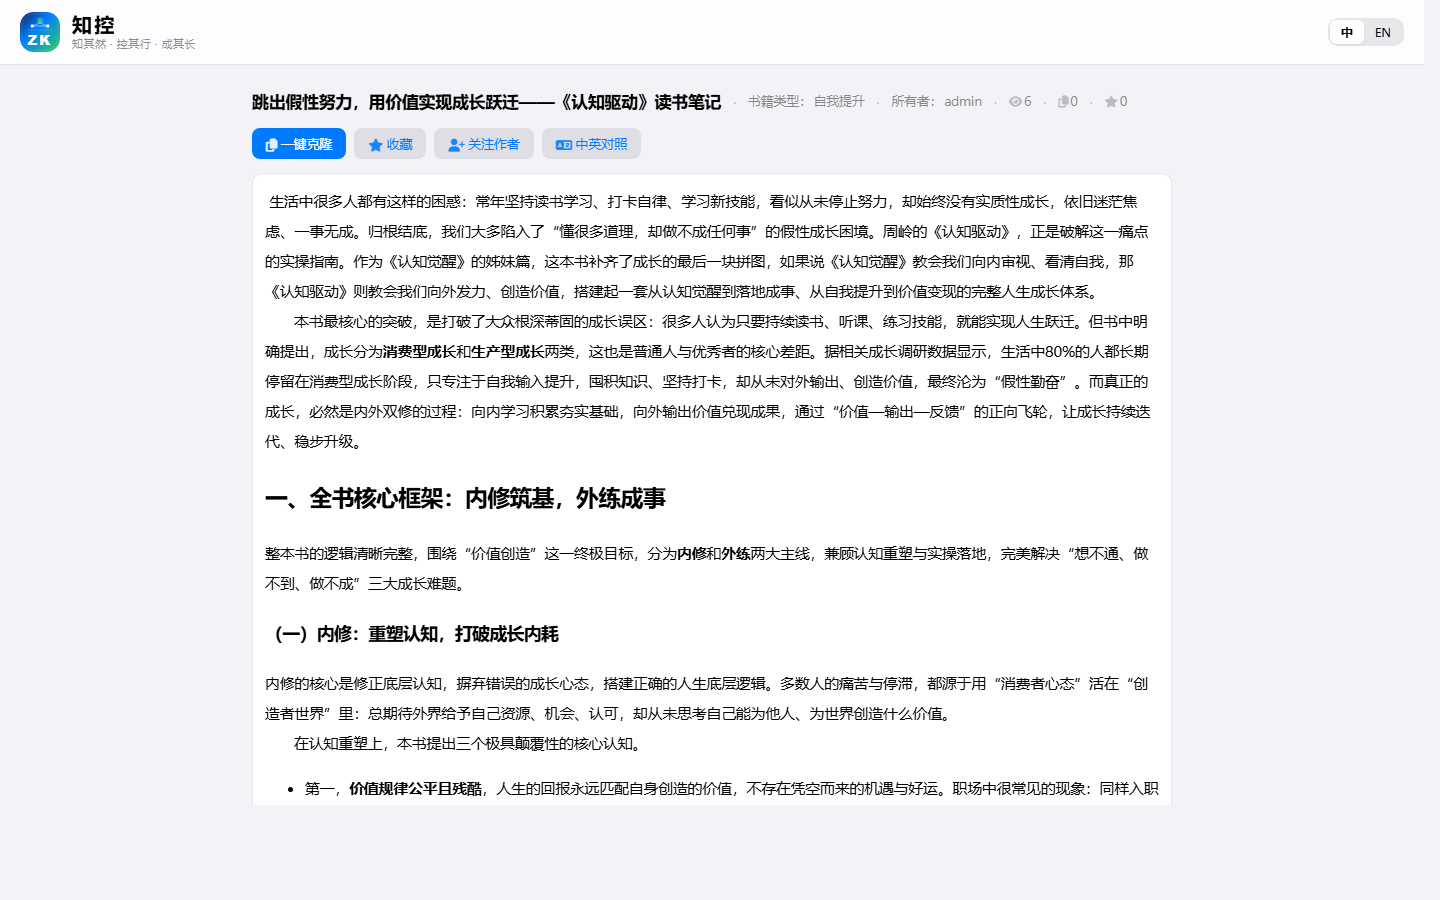Screen dimensions: 1440x900
Task: Click the copy icon in 一键克隆 button
Action: (x=271, y=145)
